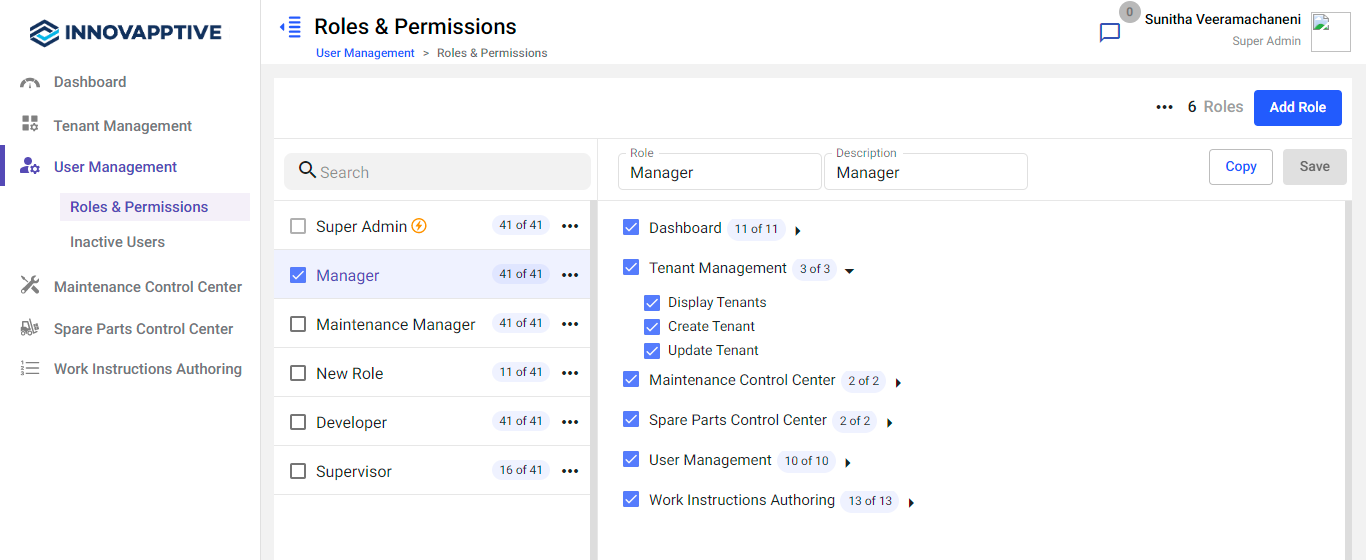The width and height of the screenshot is (1366, 560).
Task: Open Inactive Users in the sidebar
Action: tap(117, 242)
